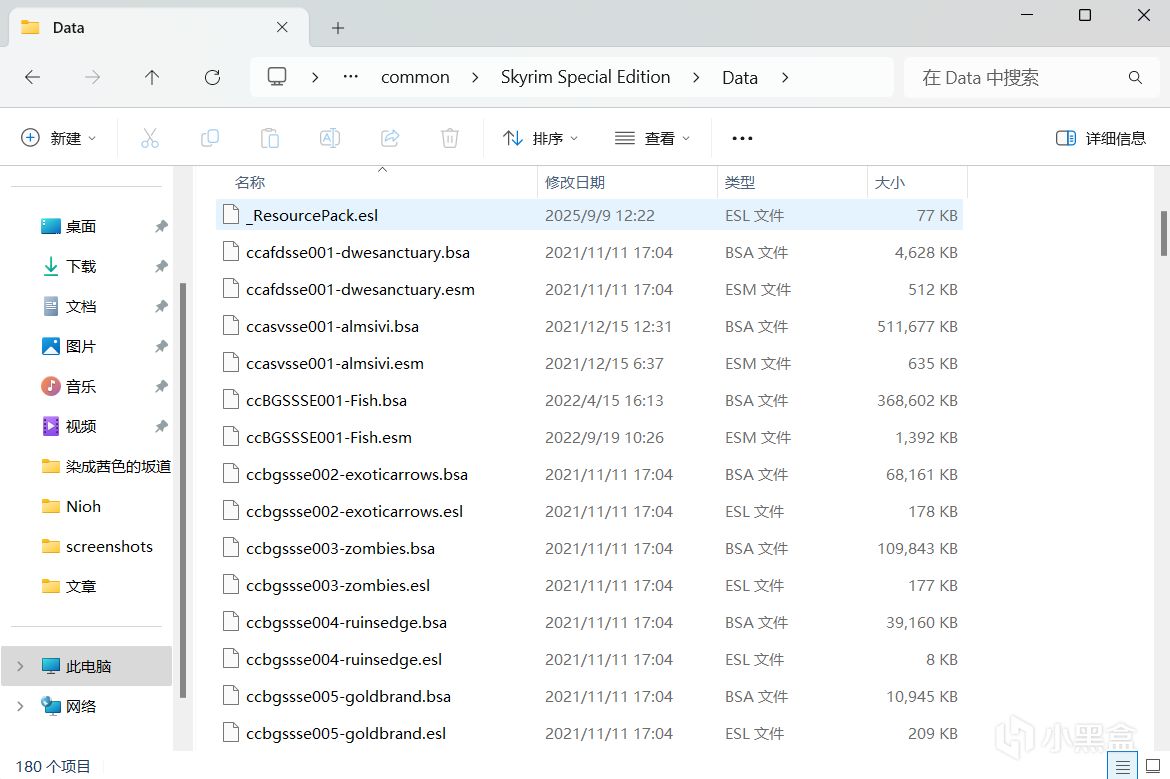The height and width of the screenshot is (779, 1170).
Task: Select the _ResourcePack.esl file
Action: click(589, 216)
